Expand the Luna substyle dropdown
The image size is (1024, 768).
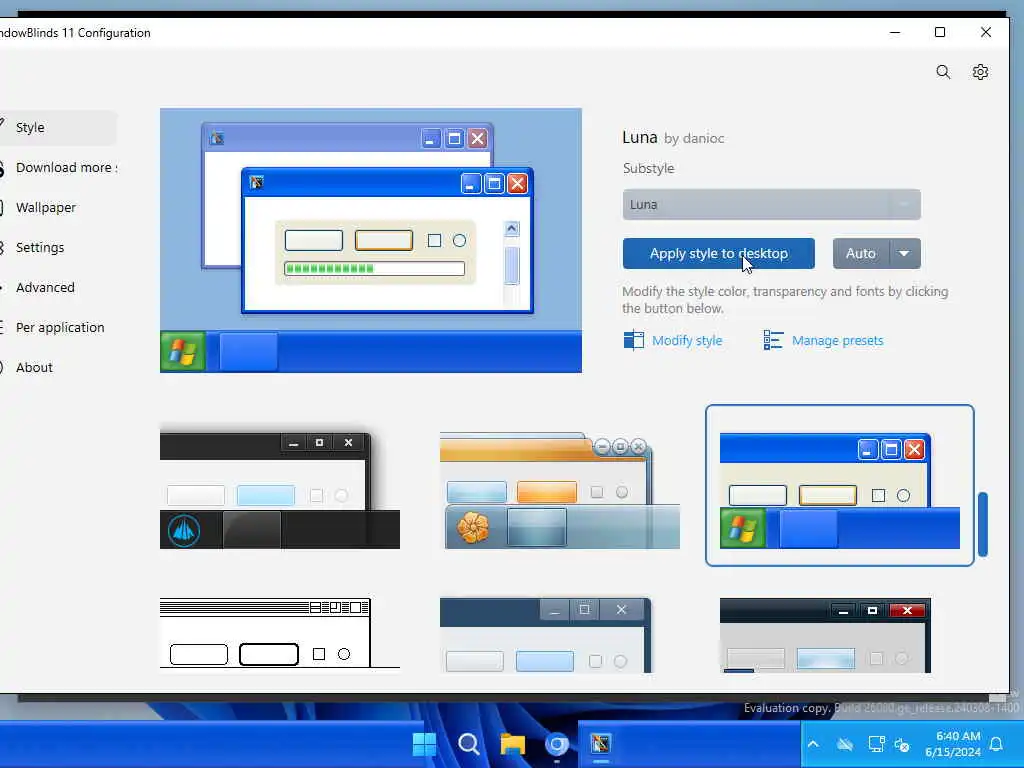(771, 204)
